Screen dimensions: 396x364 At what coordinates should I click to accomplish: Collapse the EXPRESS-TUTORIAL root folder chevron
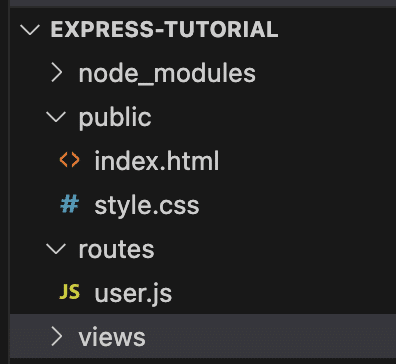(30, 29)
